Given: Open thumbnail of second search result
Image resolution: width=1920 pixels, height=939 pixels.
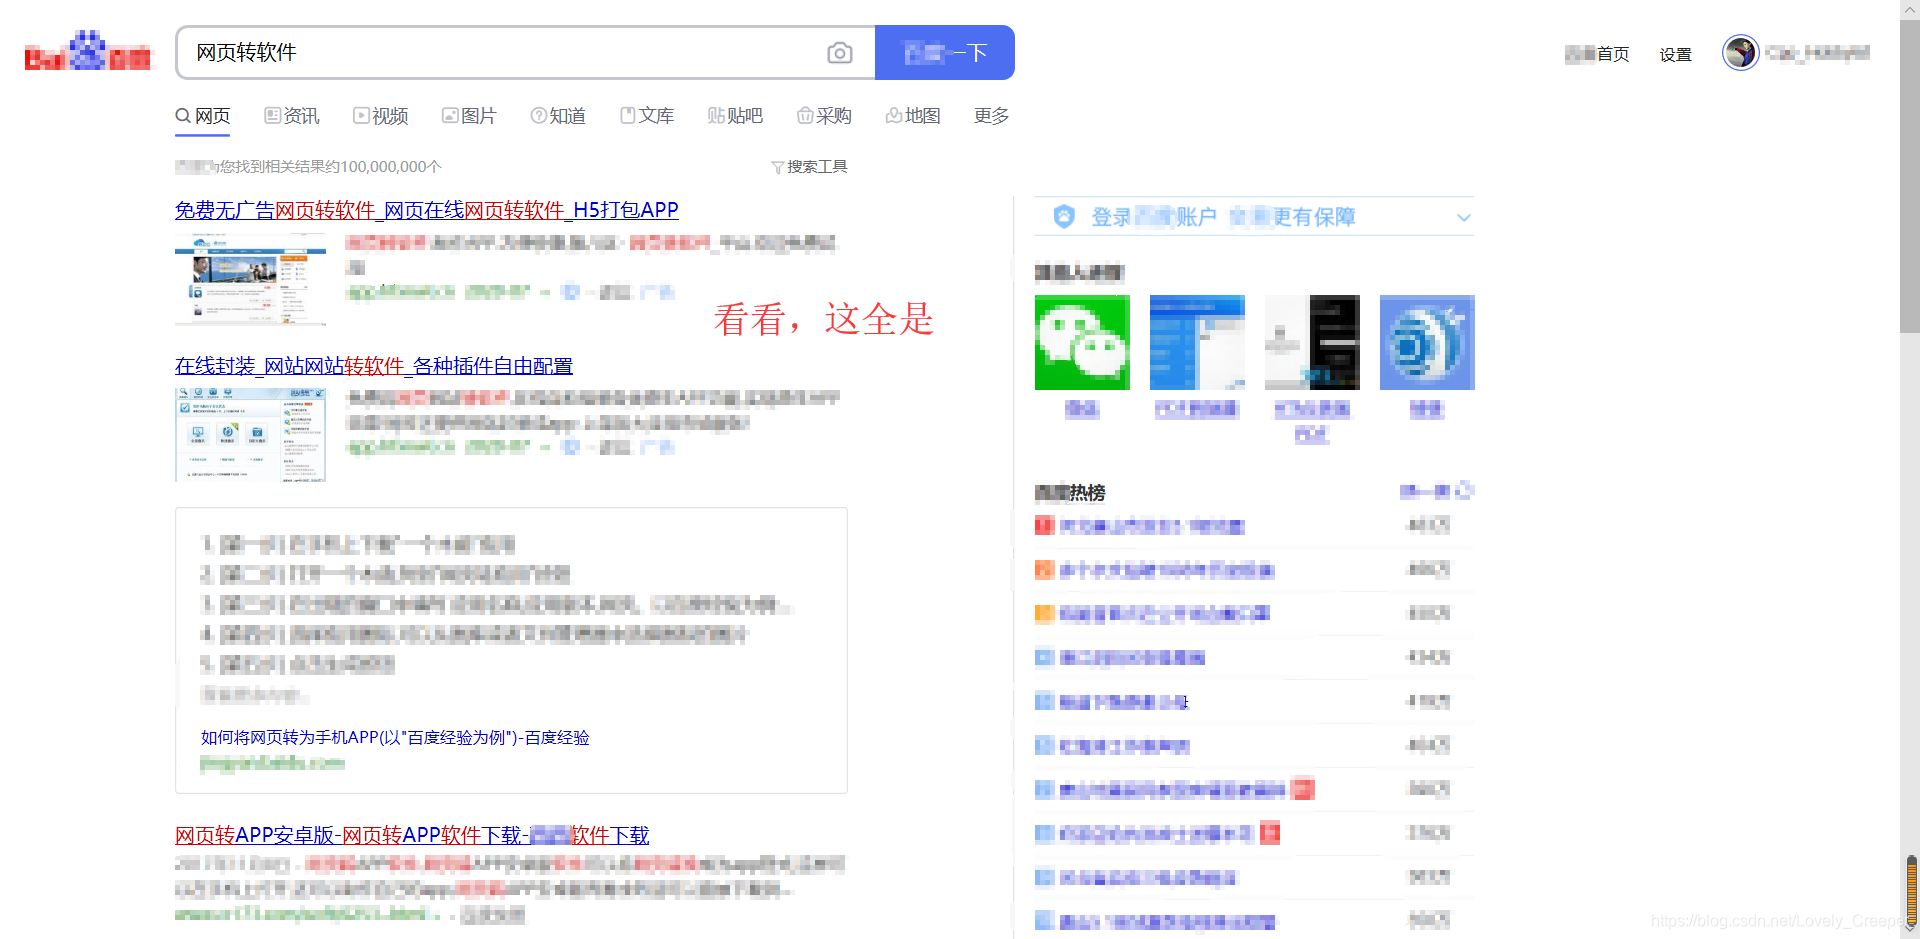Looking at the screenshot, I should 251,435.
